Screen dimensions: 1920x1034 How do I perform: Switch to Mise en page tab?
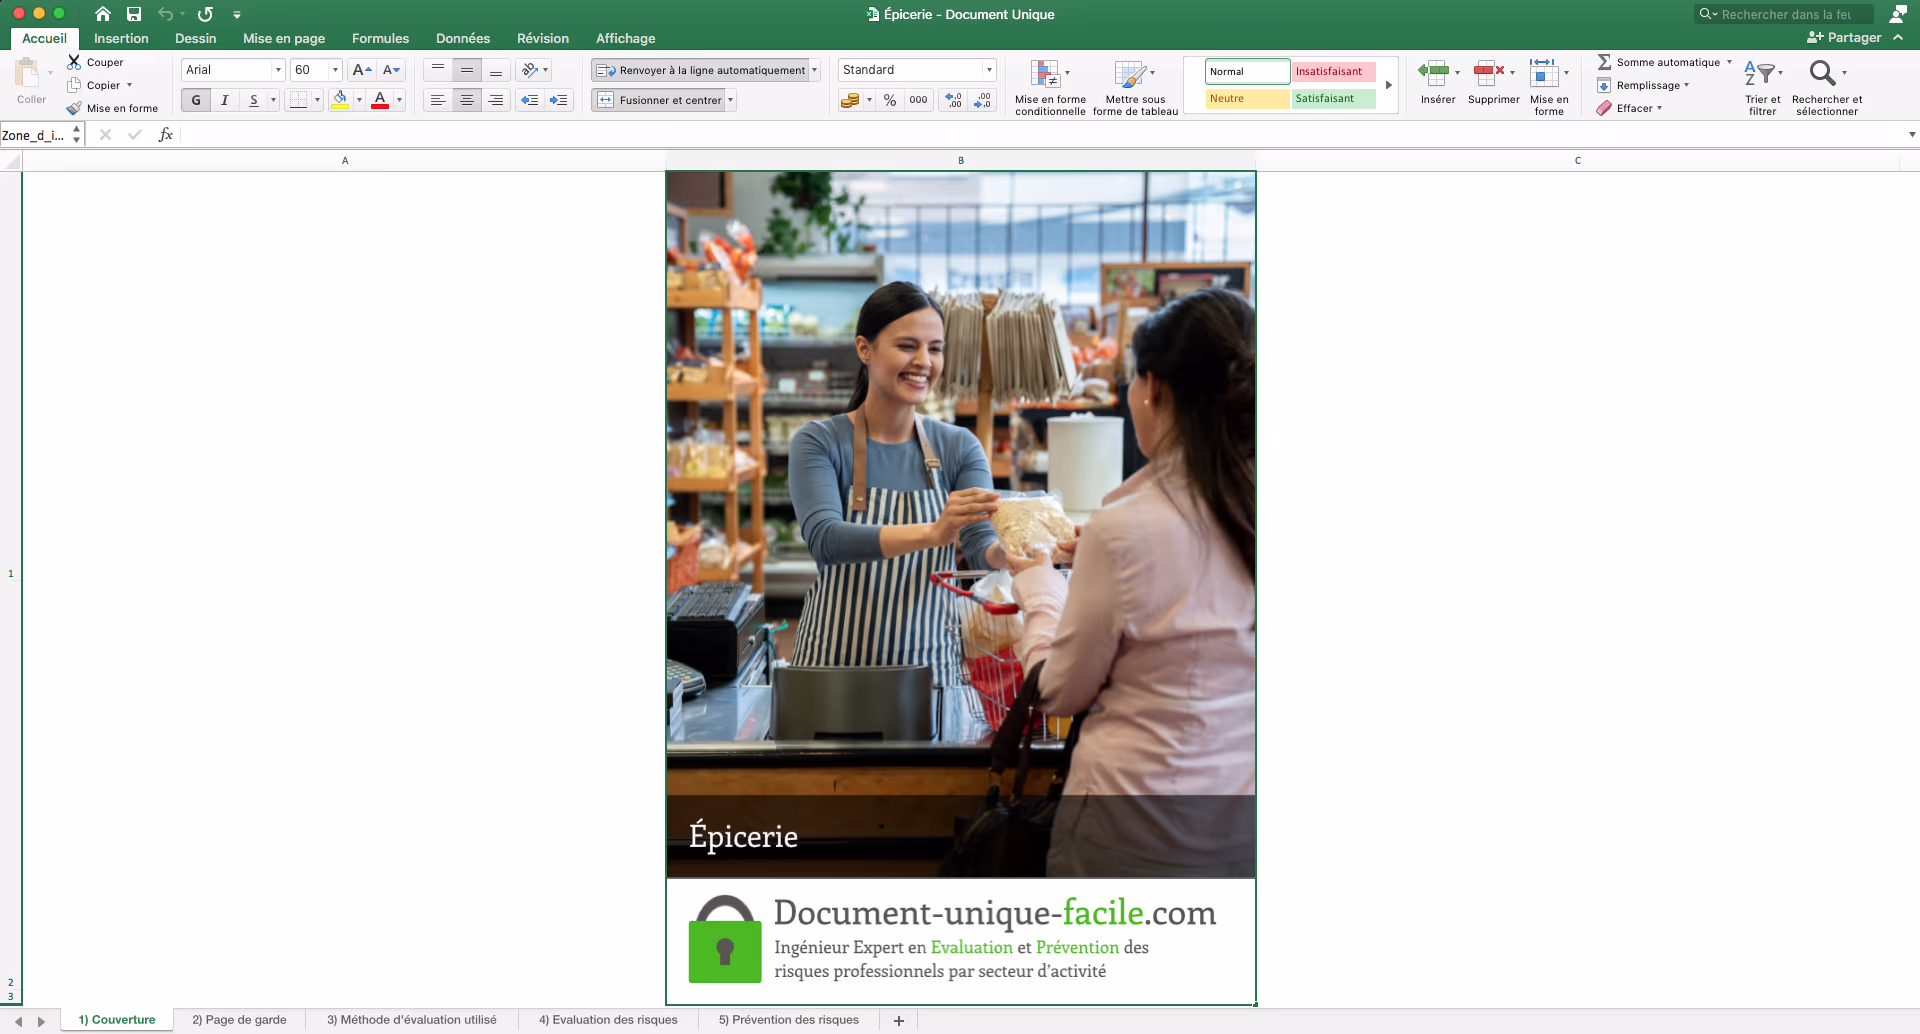click(x=284, y=38)
